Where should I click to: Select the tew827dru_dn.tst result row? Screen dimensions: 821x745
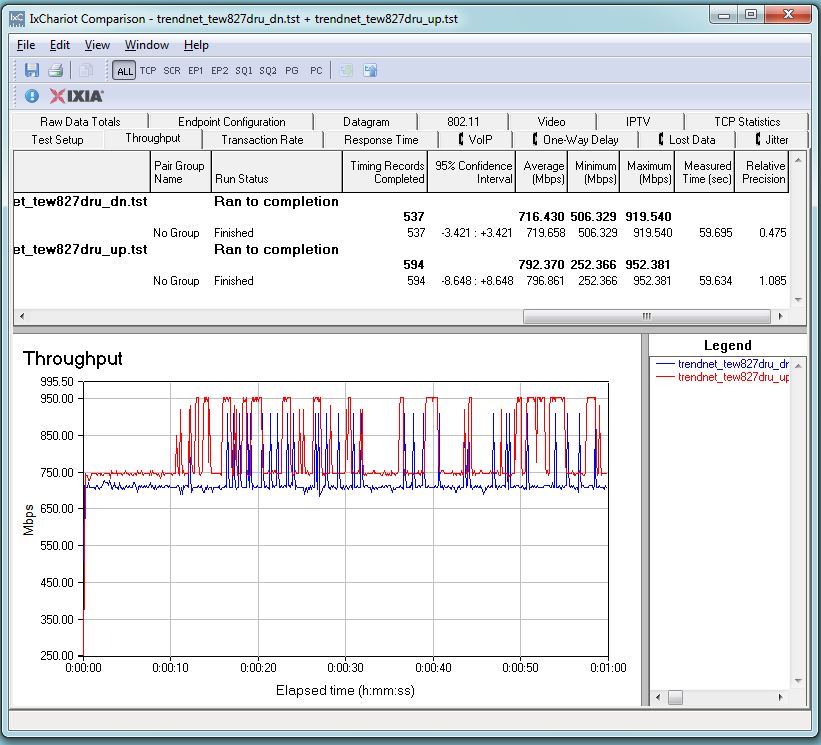pos(401,202)
